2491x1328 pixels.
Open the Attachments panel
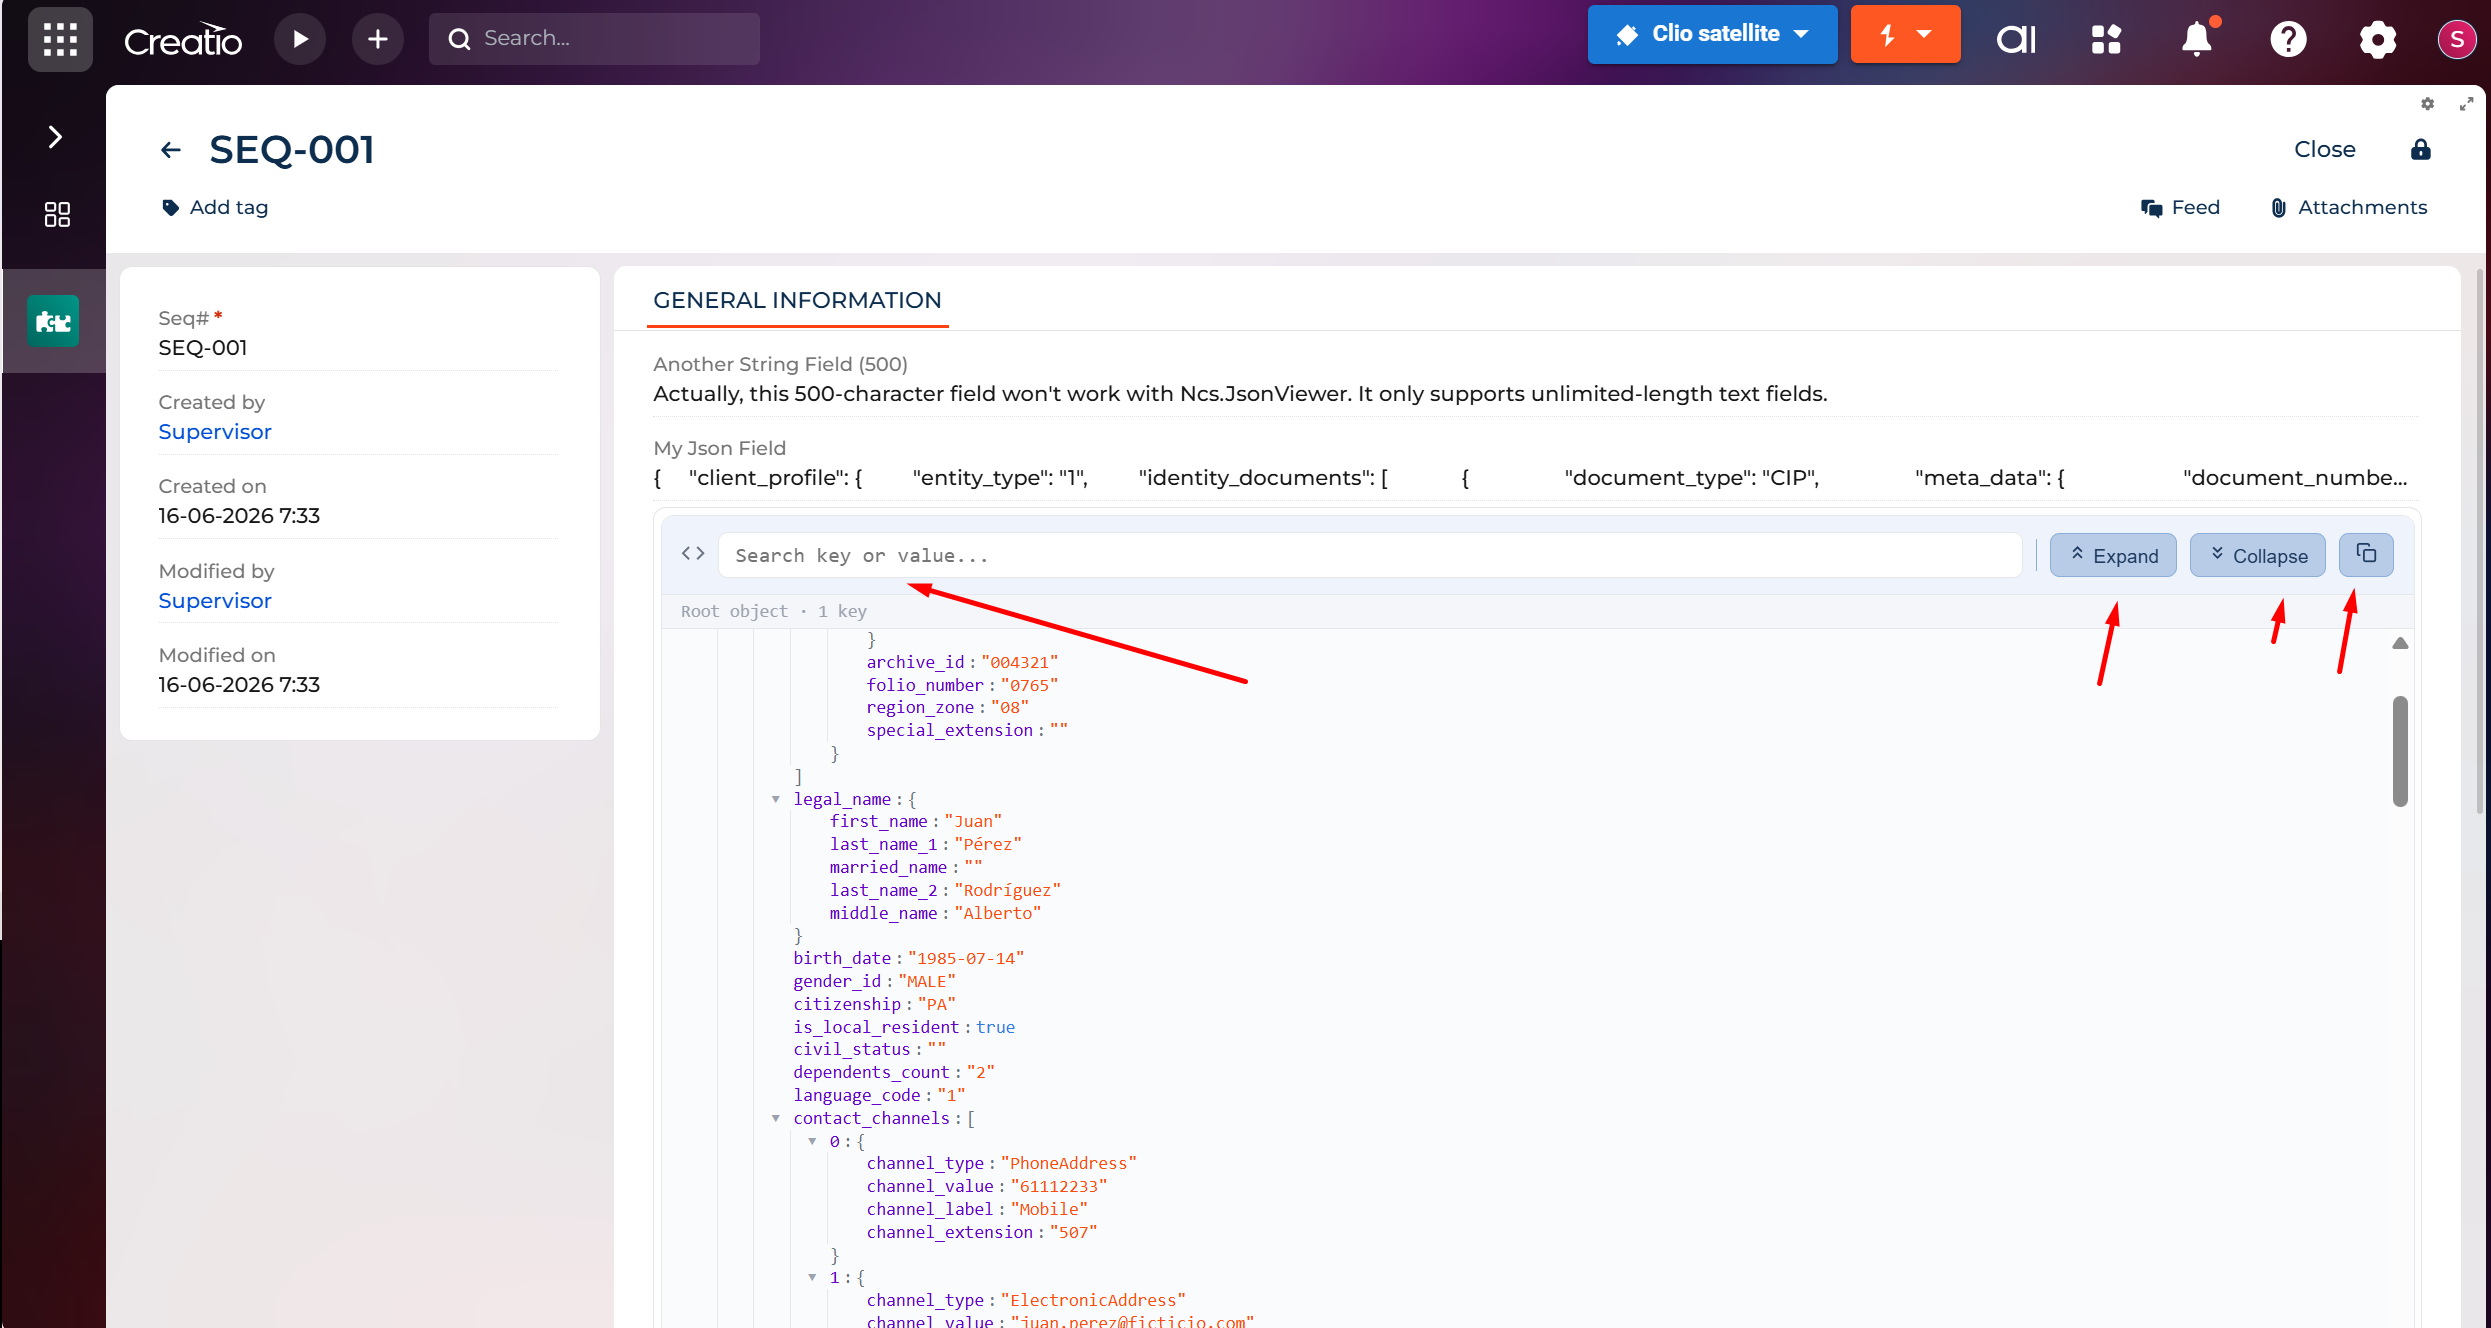2348,207
